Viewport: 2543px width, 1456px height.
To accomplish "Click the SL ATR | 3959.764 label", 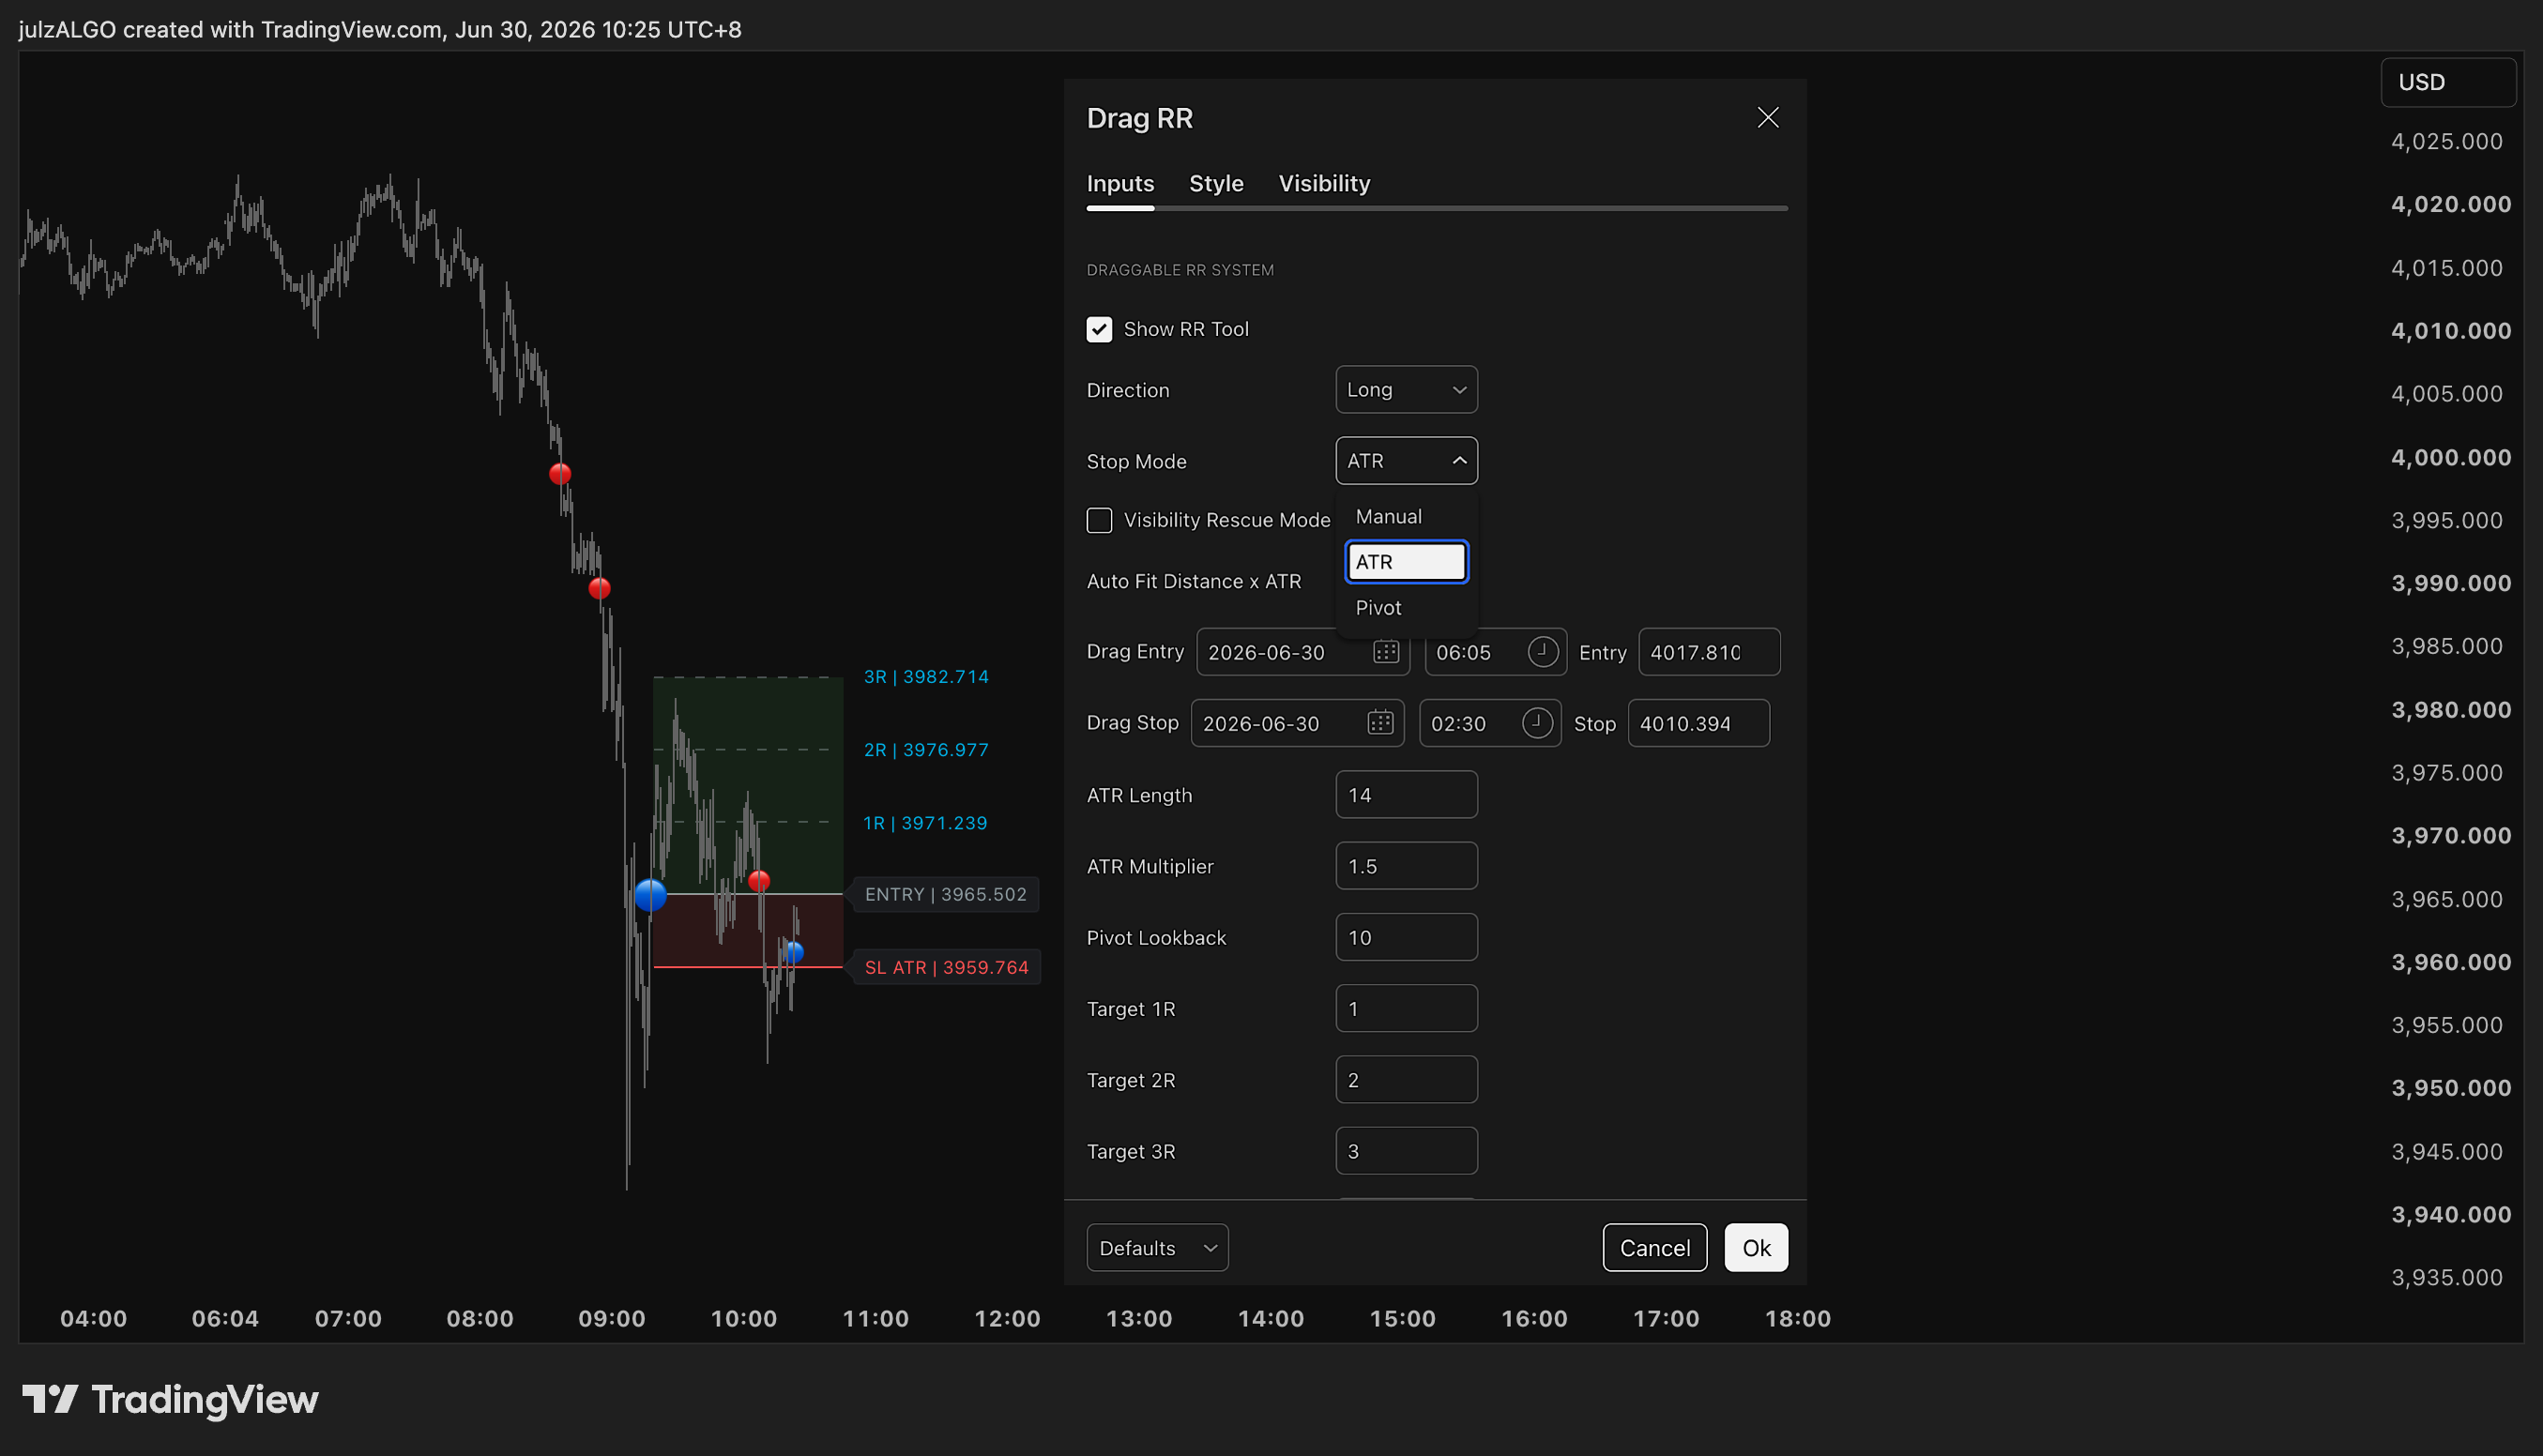I will [945, 967].
